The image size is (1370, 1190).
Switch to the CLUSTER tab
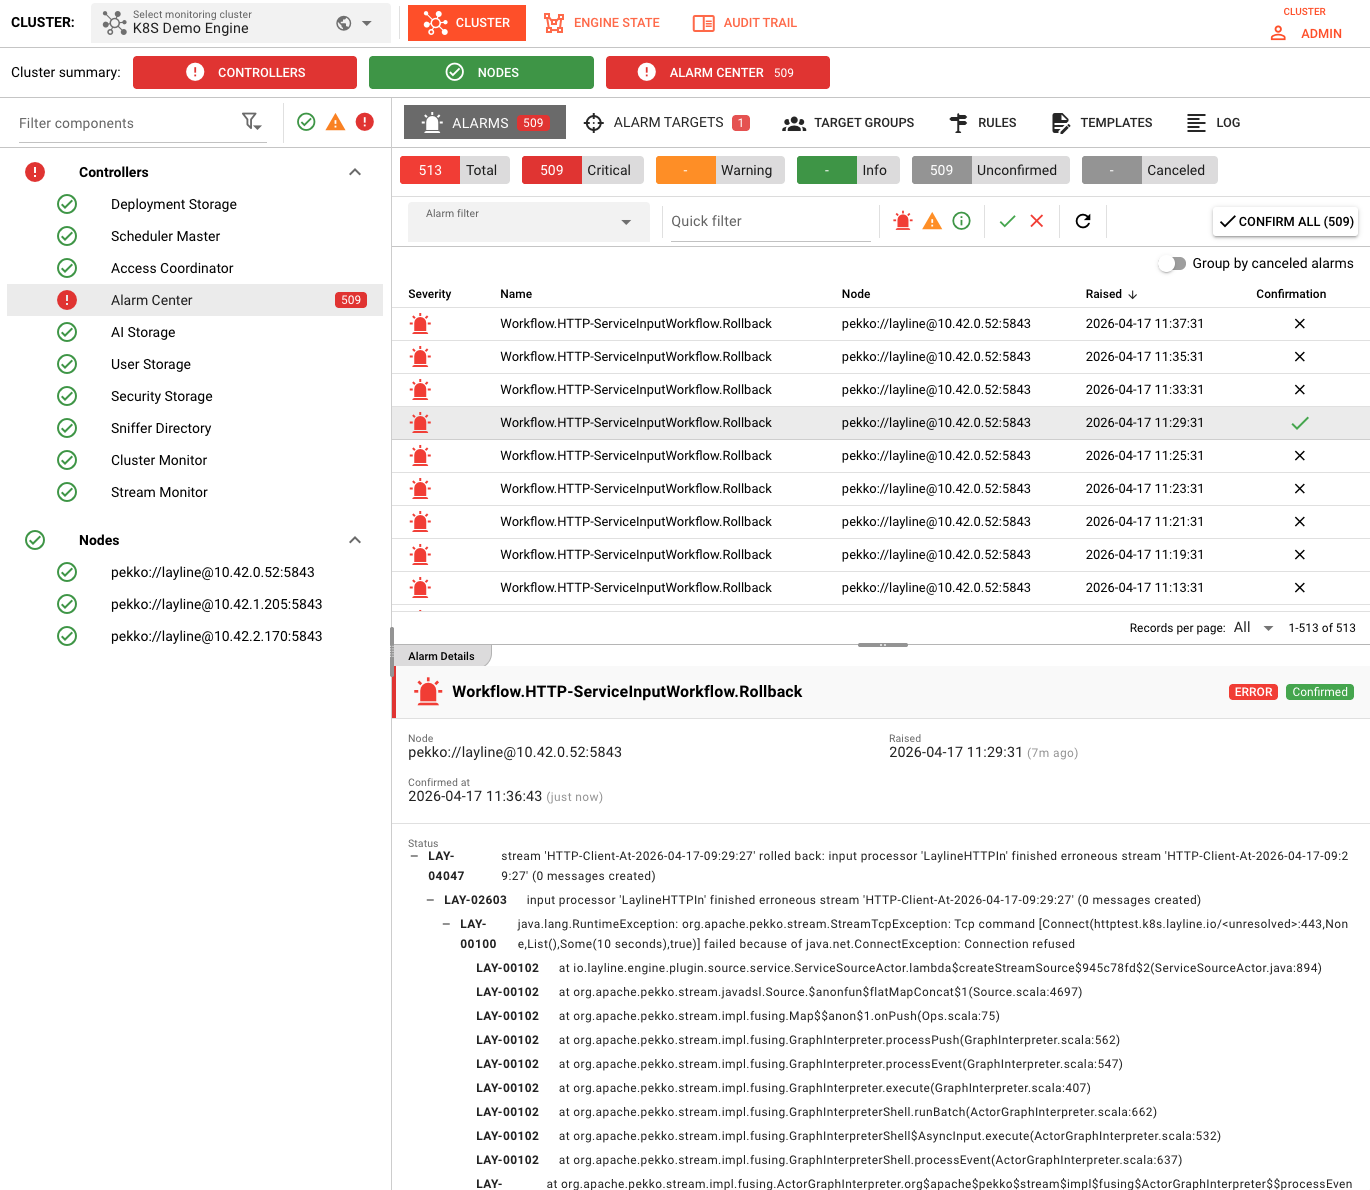pos(467,23)
